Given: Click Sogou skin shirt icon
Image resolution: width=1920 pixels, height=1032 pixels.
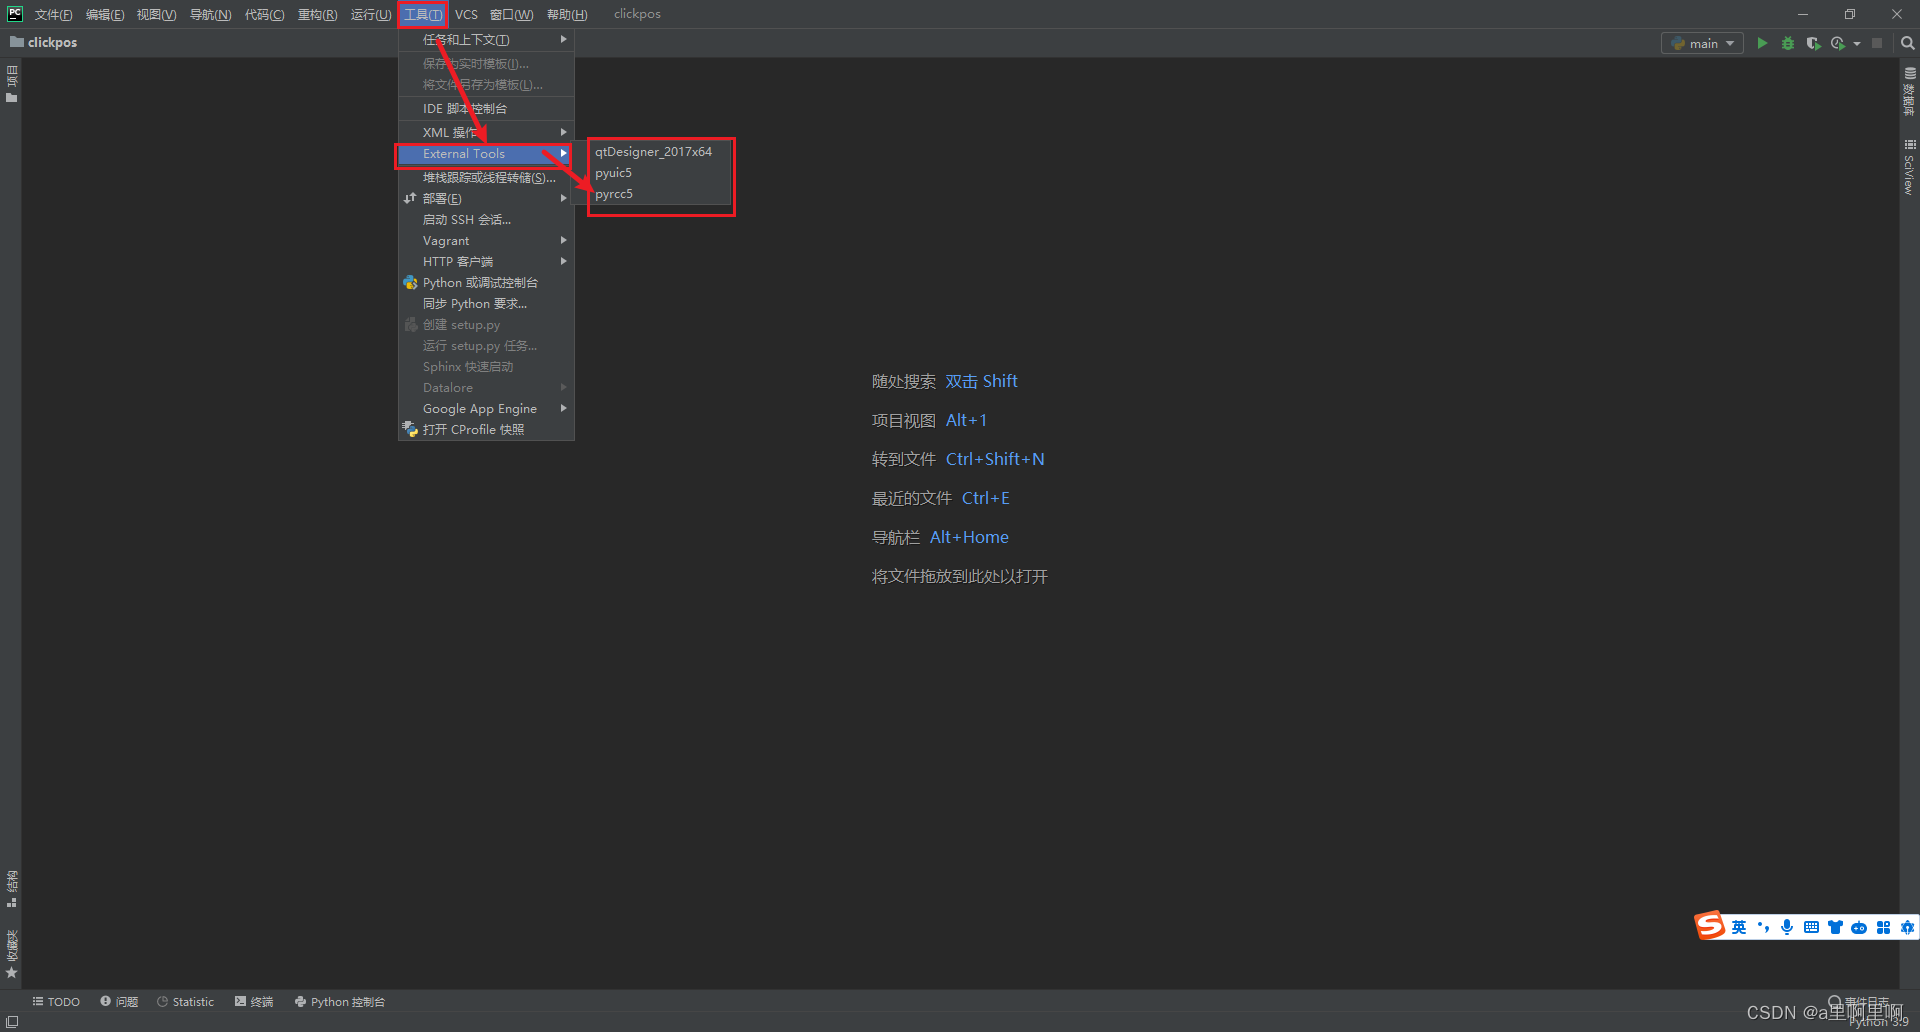Looking at the screenshot, I should [x=1835, y=927].
